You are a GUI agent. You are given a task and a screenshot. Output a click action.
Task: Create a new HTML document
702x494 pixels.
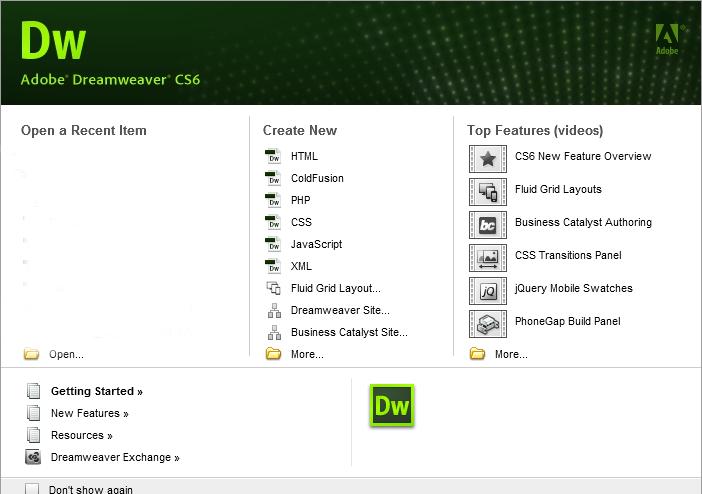[304, 156]
